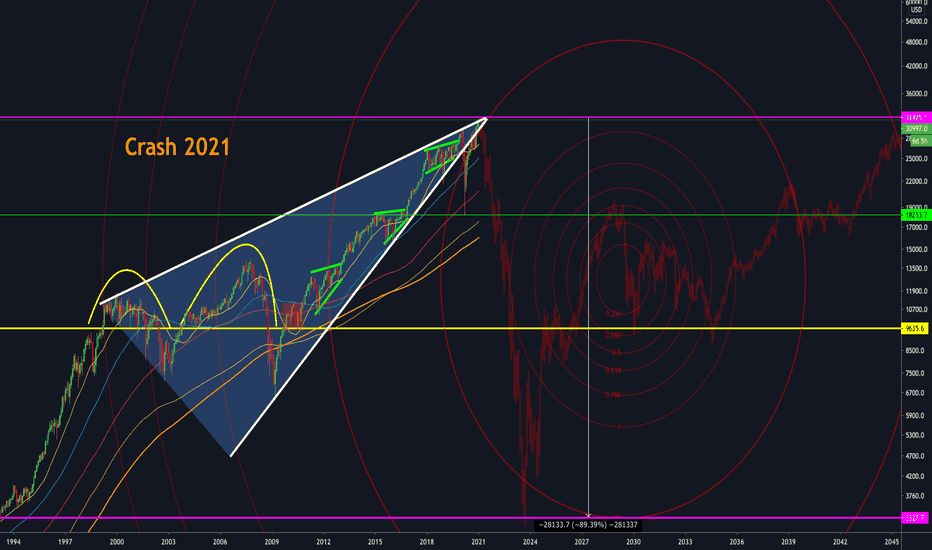The height and width of the screenshot is (550, 932).
Task: Click the 36000.0 price axis value
Action: pos(916,94)
